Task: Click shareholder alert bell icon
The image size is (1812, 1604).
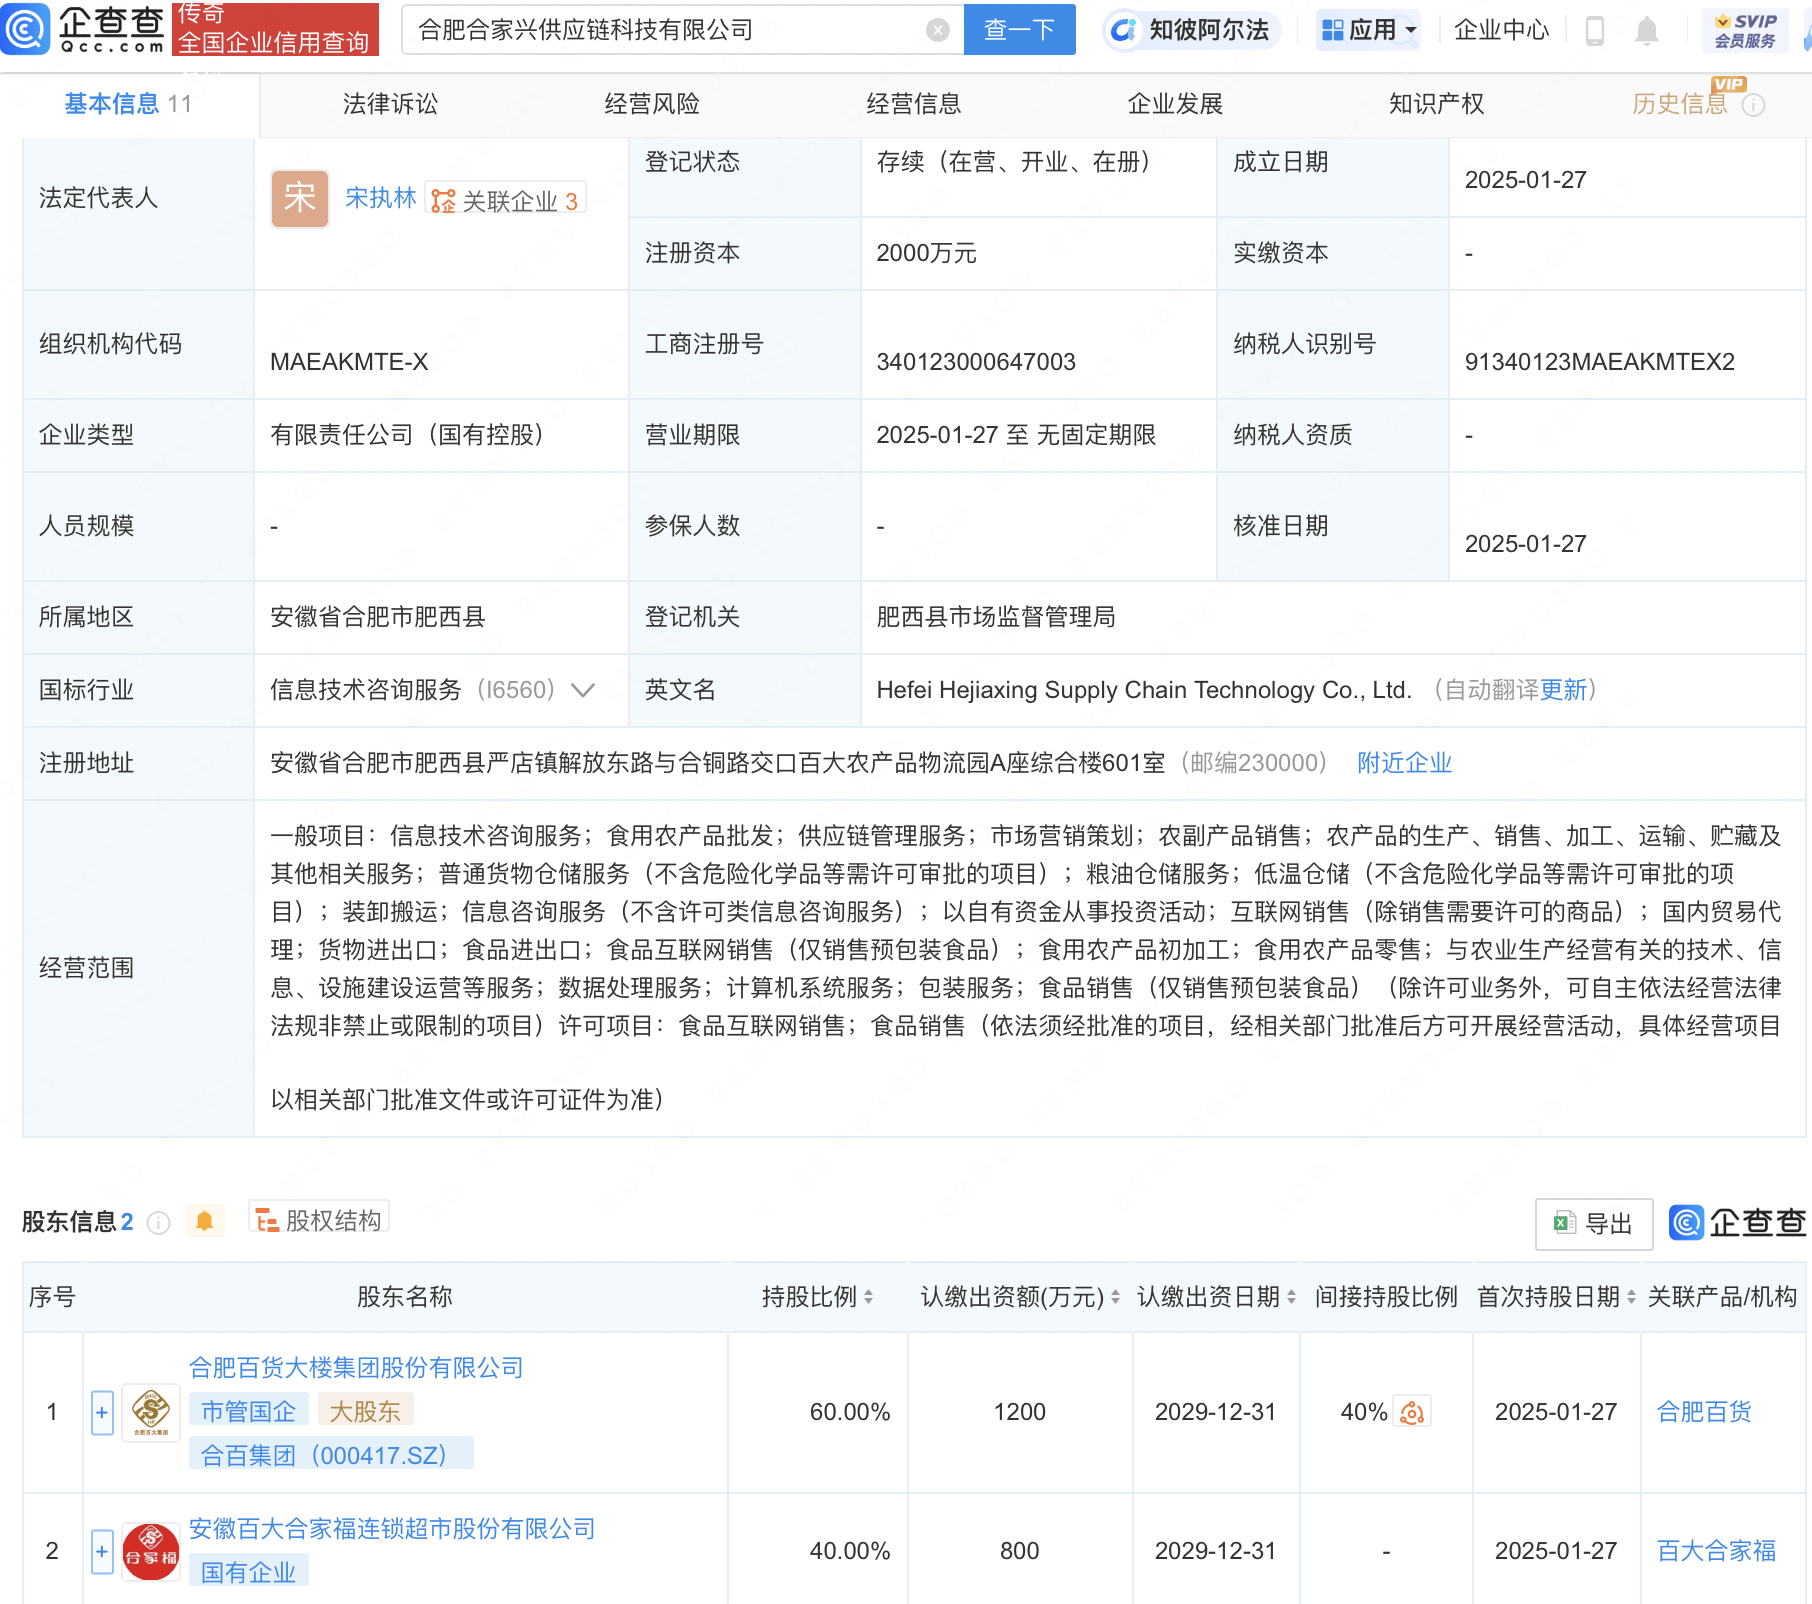Action: pyautogui.click(x=205, y=1221)
